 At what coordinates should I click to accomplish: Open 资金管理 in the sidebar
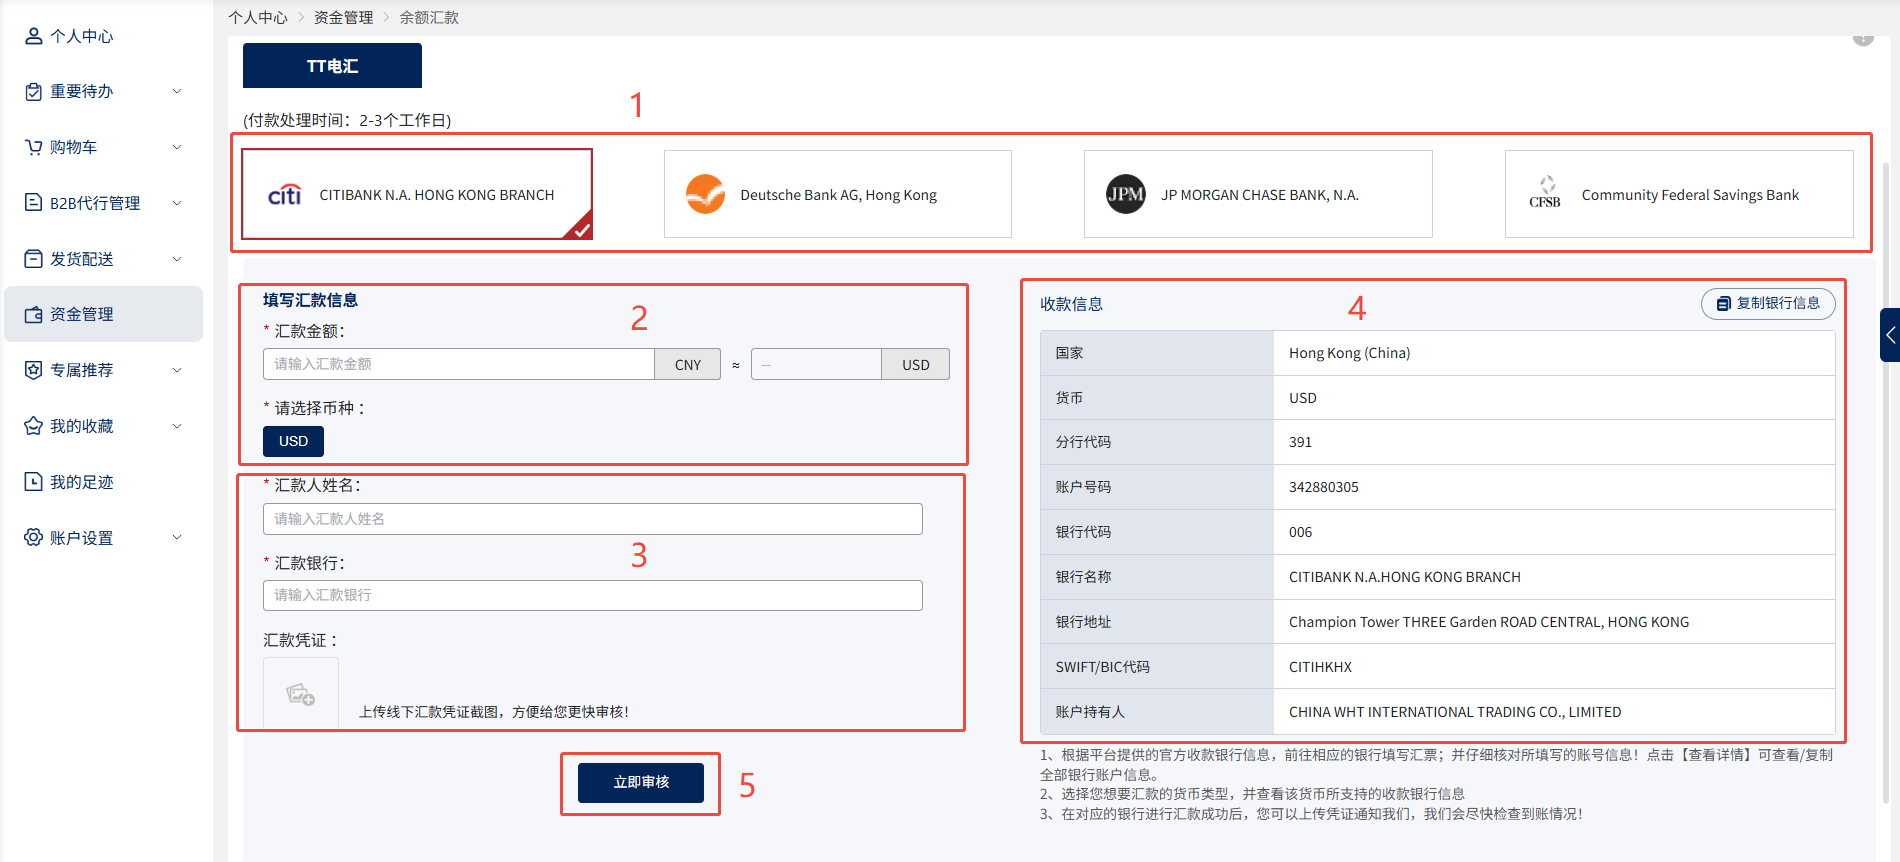point(104,314)
